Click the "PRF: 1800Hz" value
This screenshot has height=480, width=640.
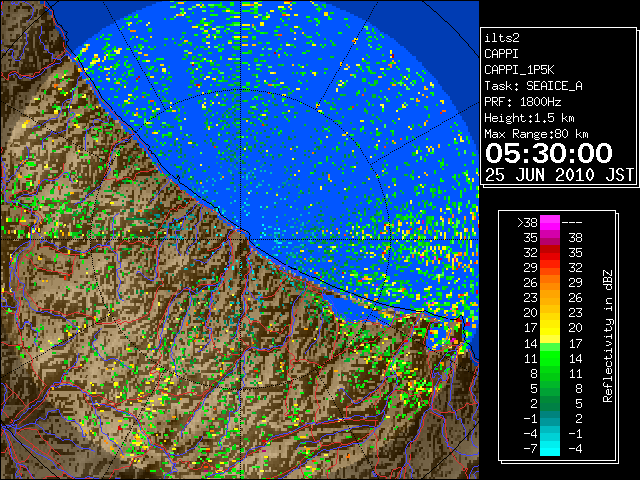click(x=522, y=102)
